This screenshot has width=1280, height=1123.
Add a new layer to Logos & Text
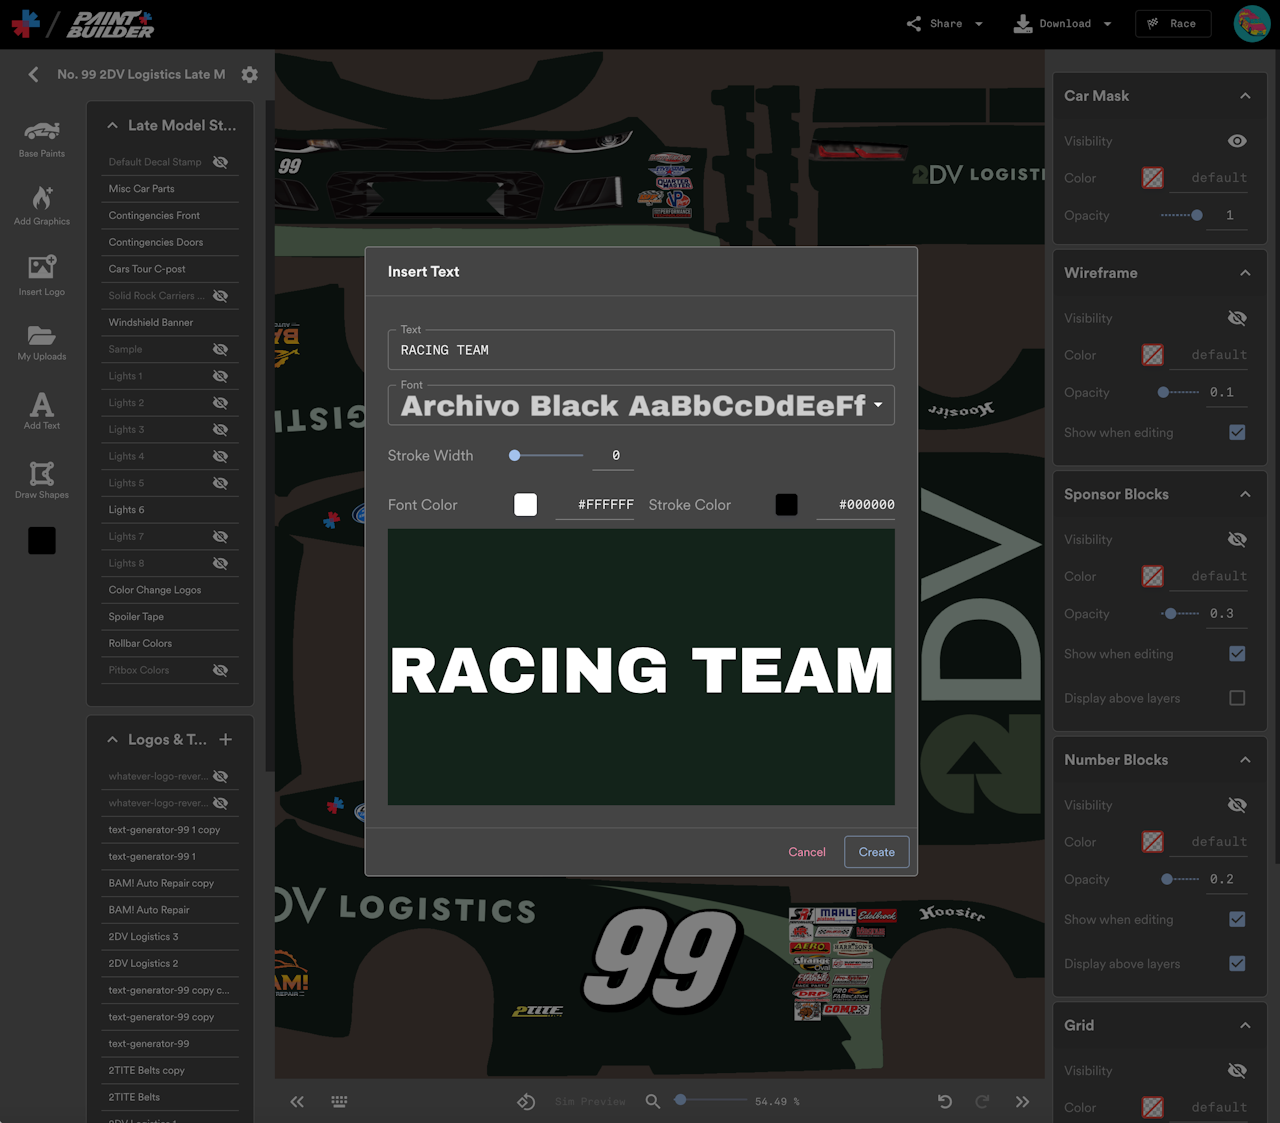click(226, 739)
